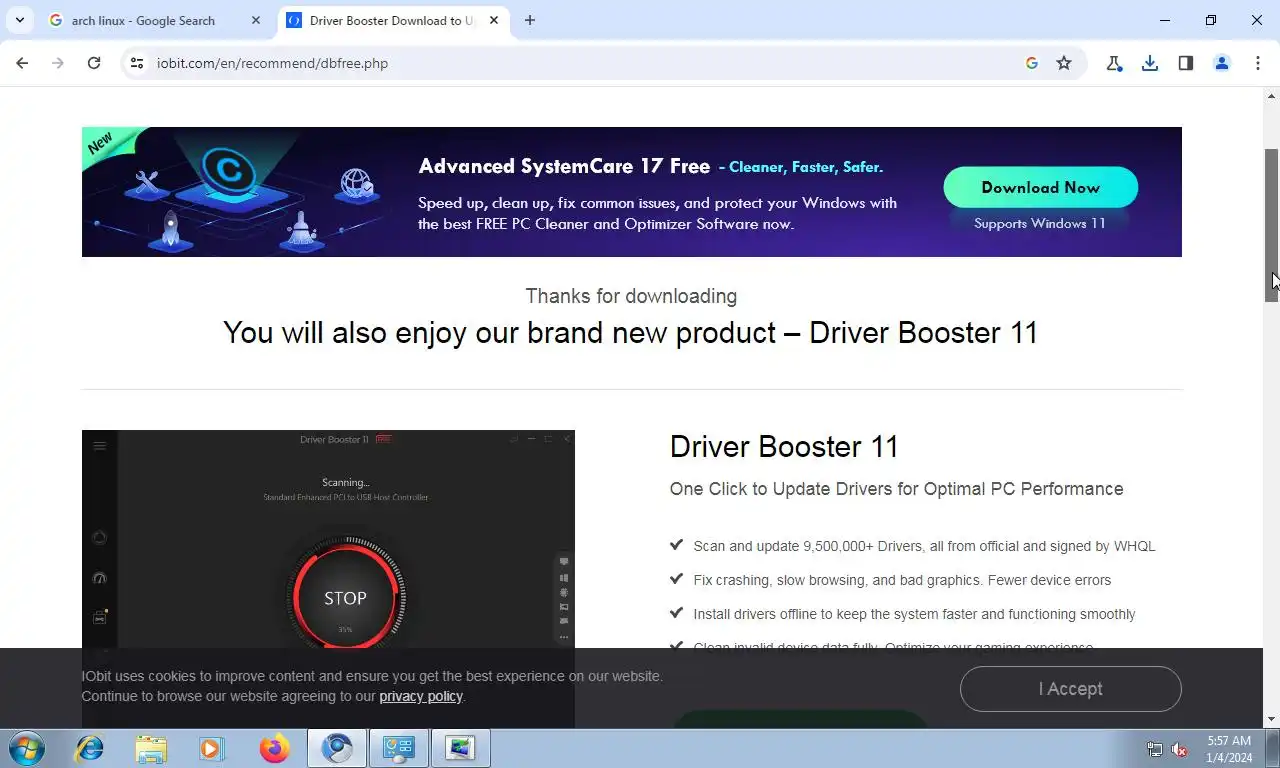1280x768 pixels.
Task: Click the Advanced SystemCare 17 Free banner title
Action: click(x=564, y=167)
